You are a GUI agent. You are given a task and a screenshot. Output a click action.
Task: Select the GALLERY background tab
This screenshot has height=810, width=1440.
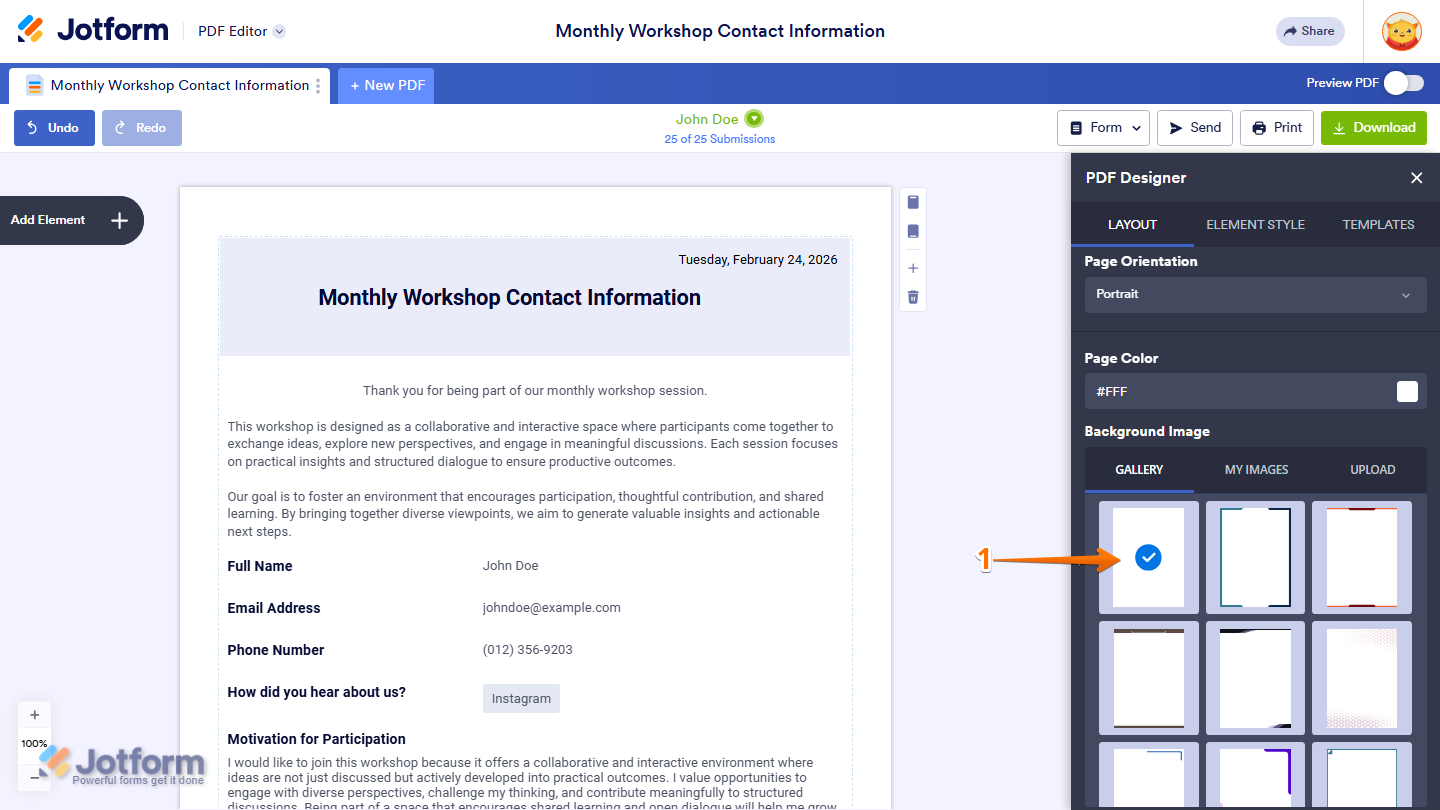tap(1139, 470)
